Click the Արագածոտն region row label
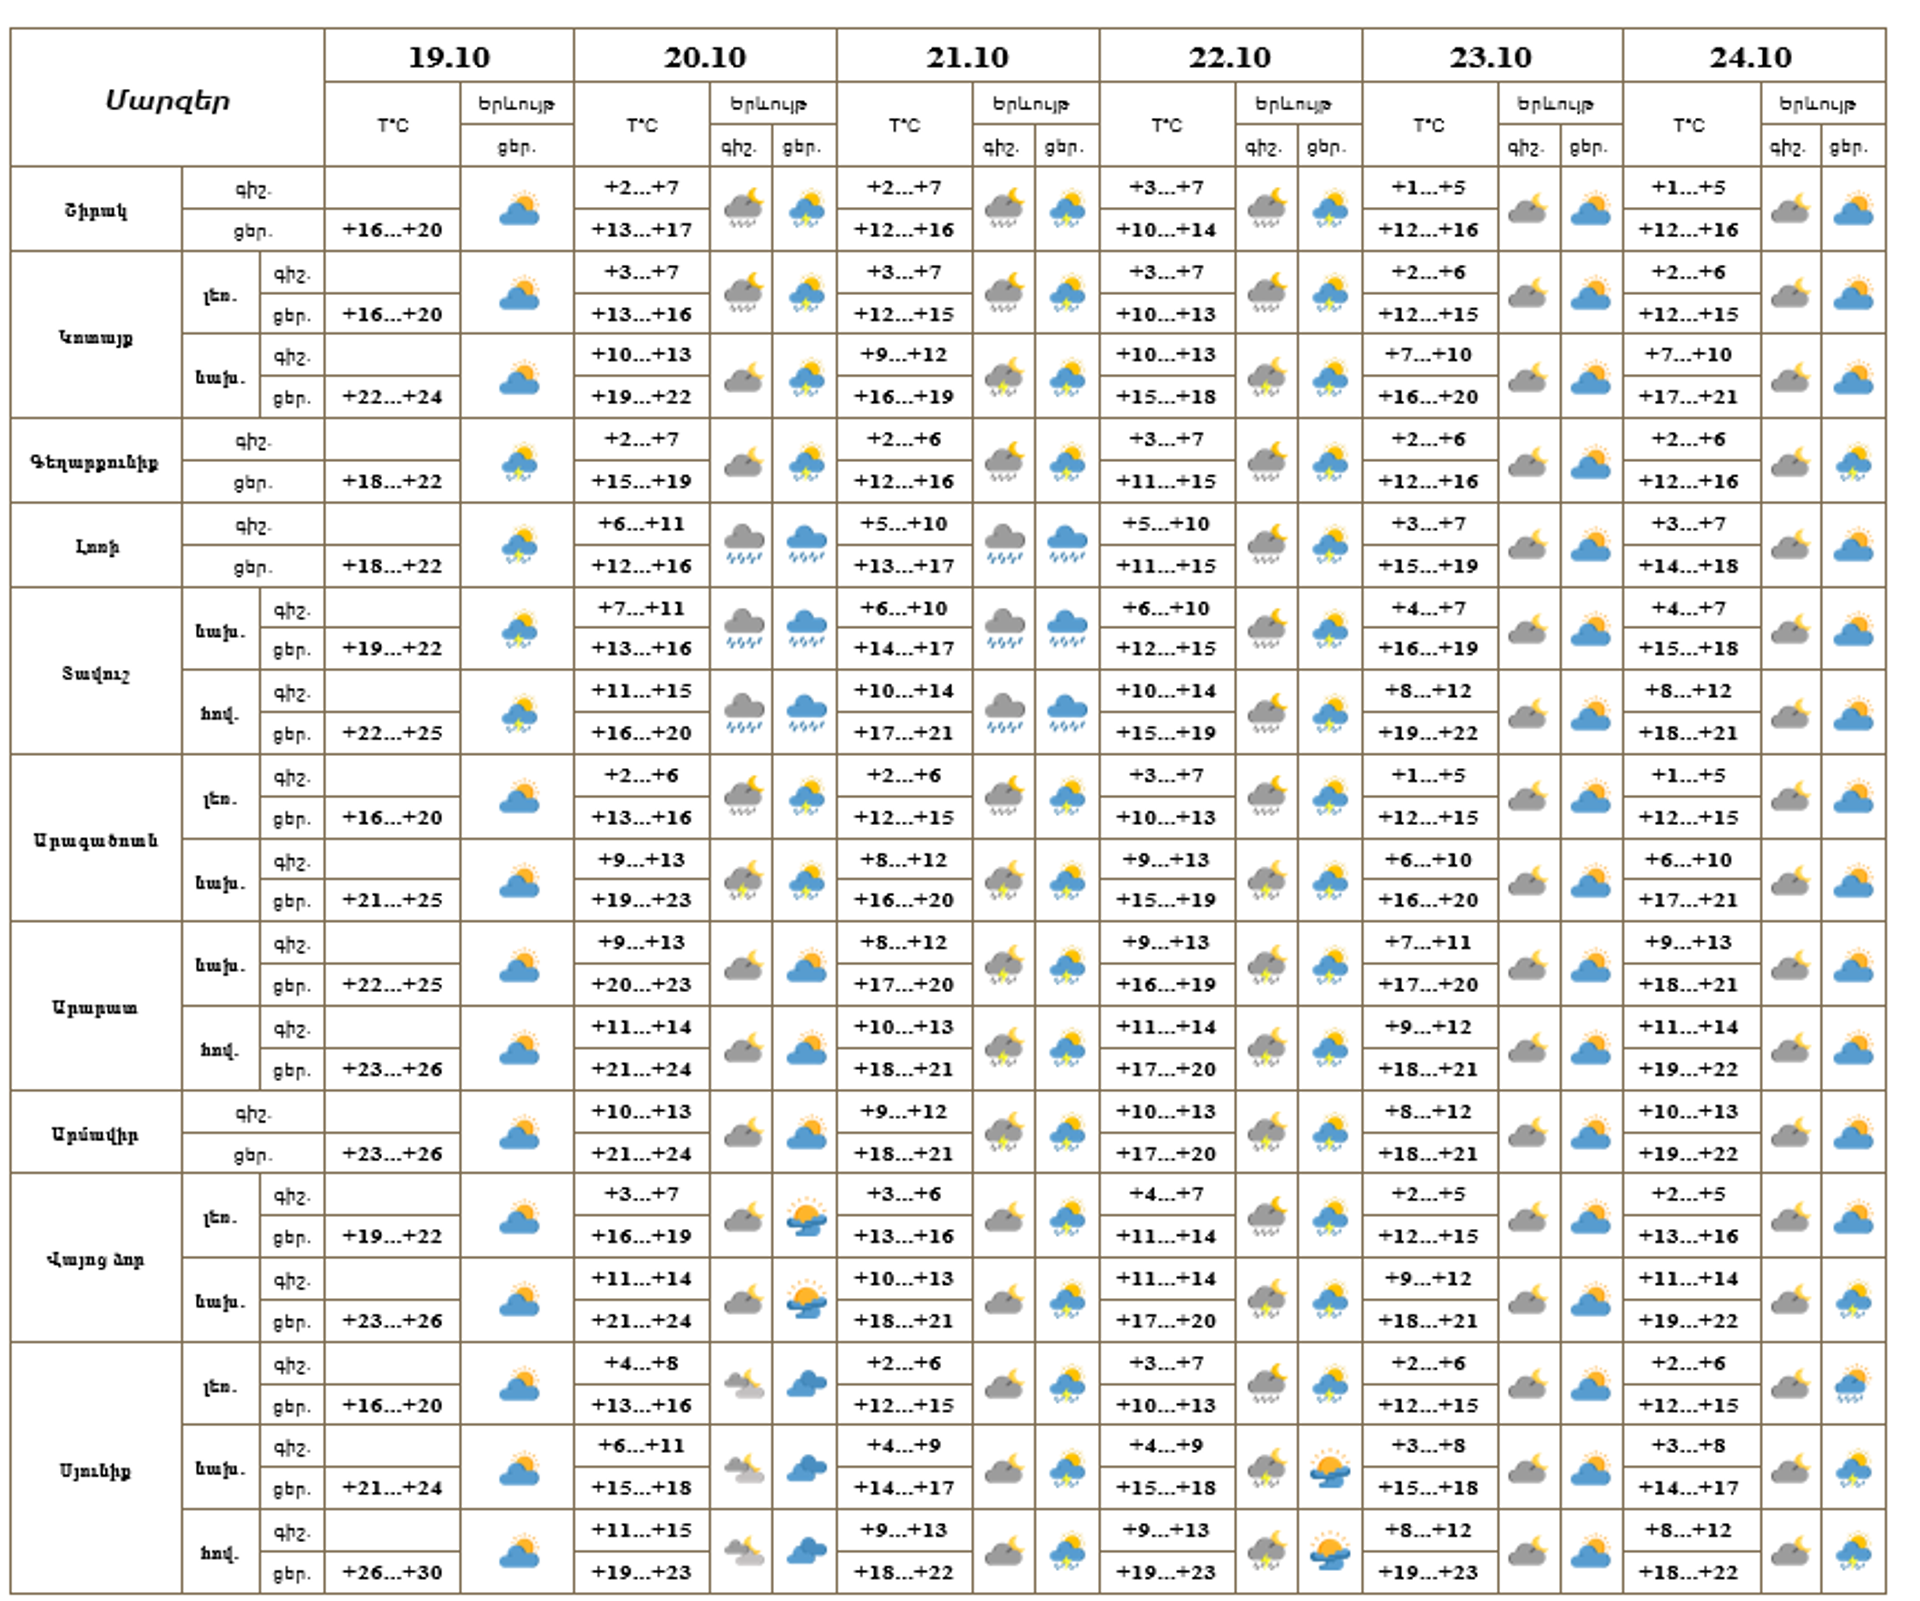The height and width of the screenshot is (1601, 1920). point(95,840)
